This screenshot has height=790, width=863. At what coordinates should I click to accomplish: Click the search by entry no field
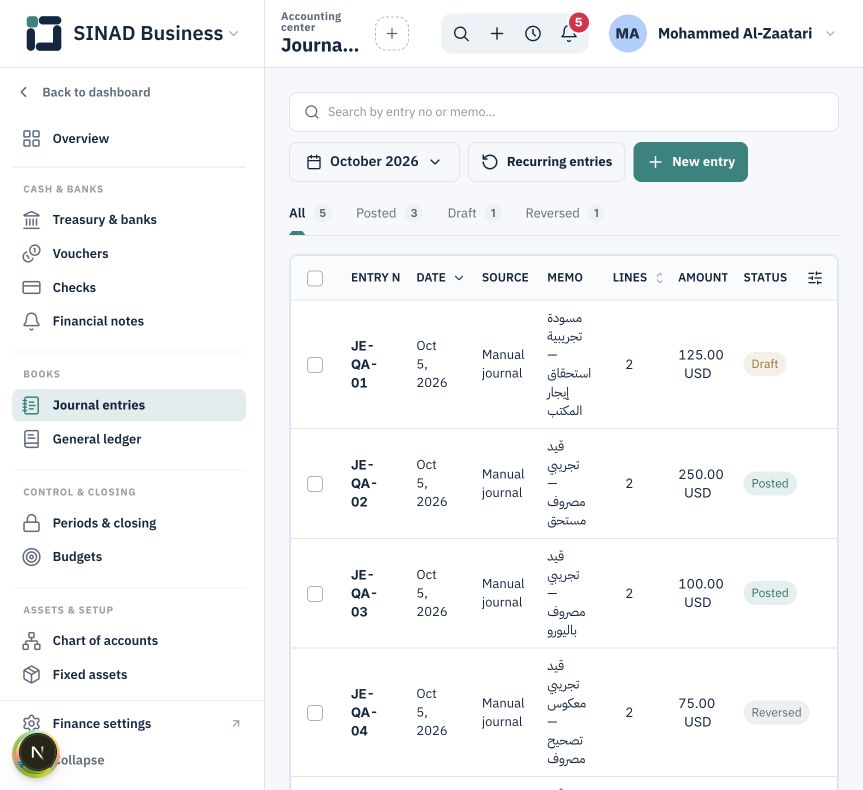pos(564,112)
